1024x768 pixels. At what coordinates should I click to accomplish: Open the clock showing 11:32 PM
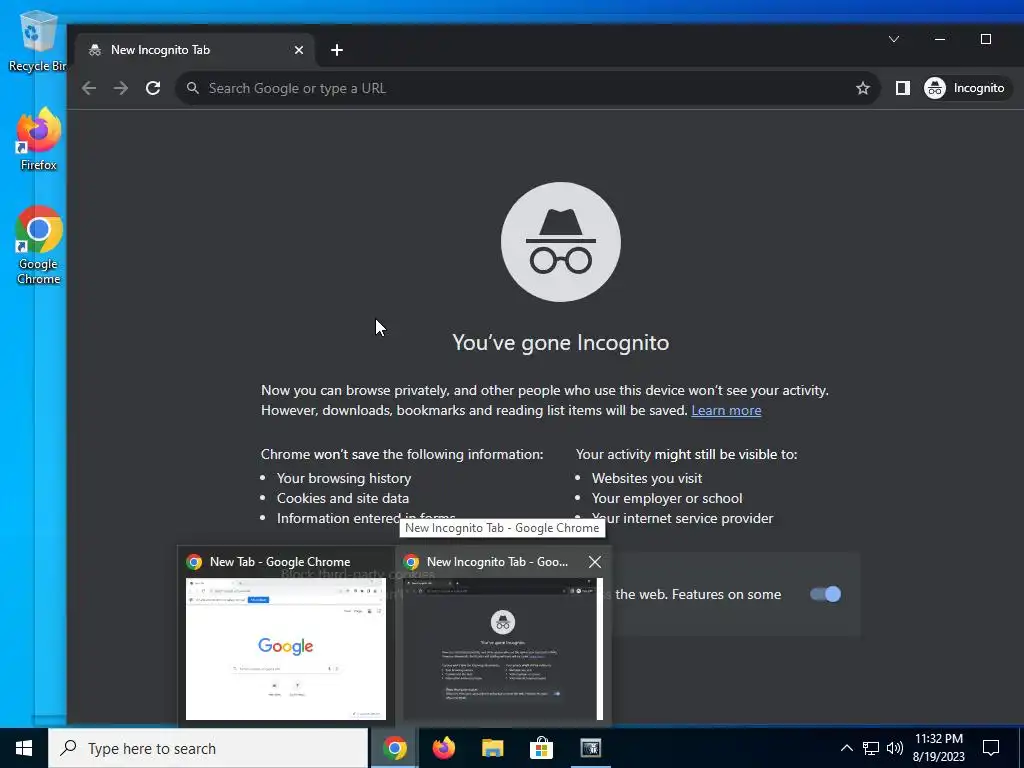pyautogui.click(x=938, y=748)
